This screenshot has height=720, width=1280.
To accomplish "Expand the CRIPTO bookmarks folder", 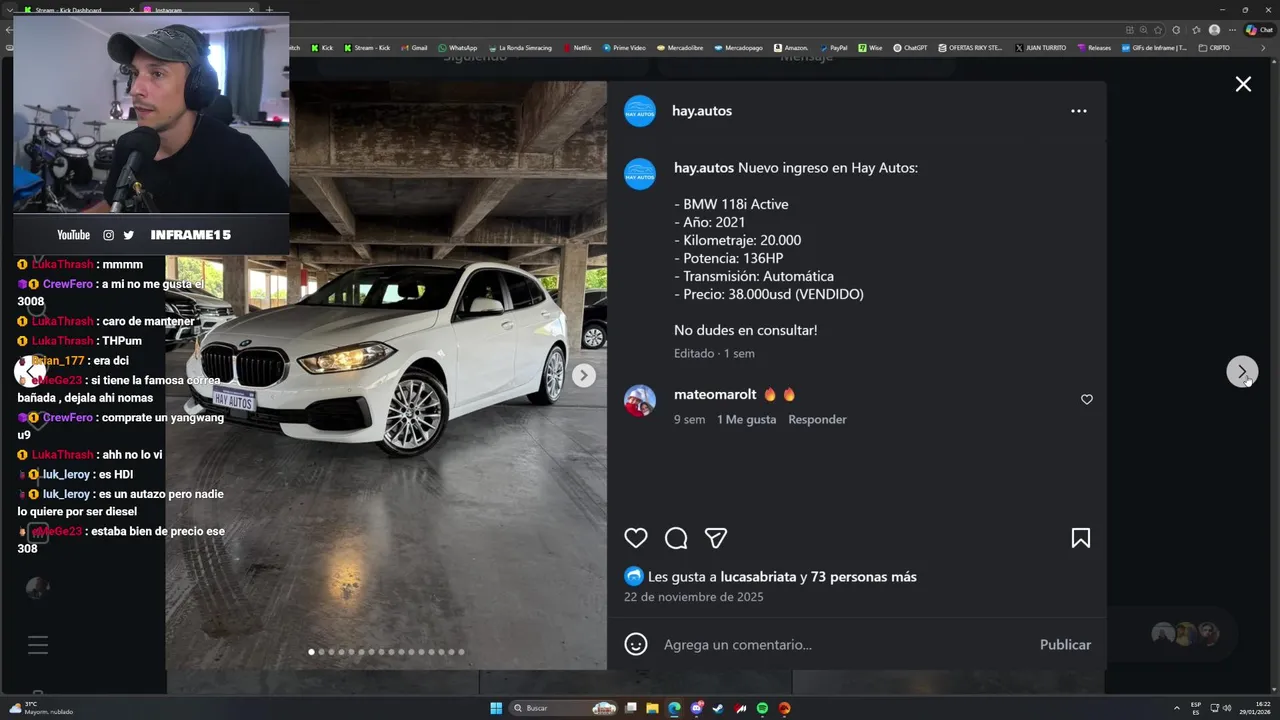I will coord(1214,47).
